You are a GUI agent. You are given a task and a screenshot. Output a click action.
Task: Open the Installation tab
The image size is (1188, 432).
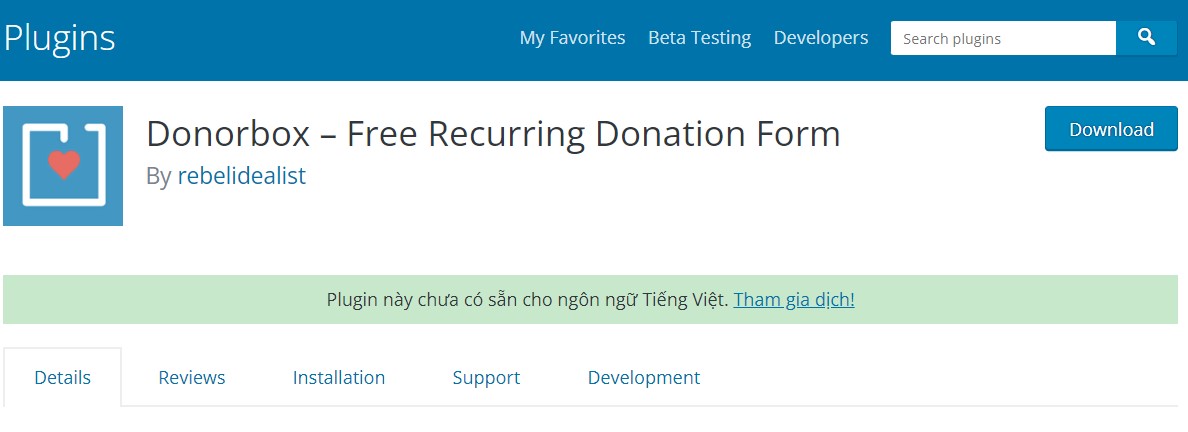(x=339, y=377)
